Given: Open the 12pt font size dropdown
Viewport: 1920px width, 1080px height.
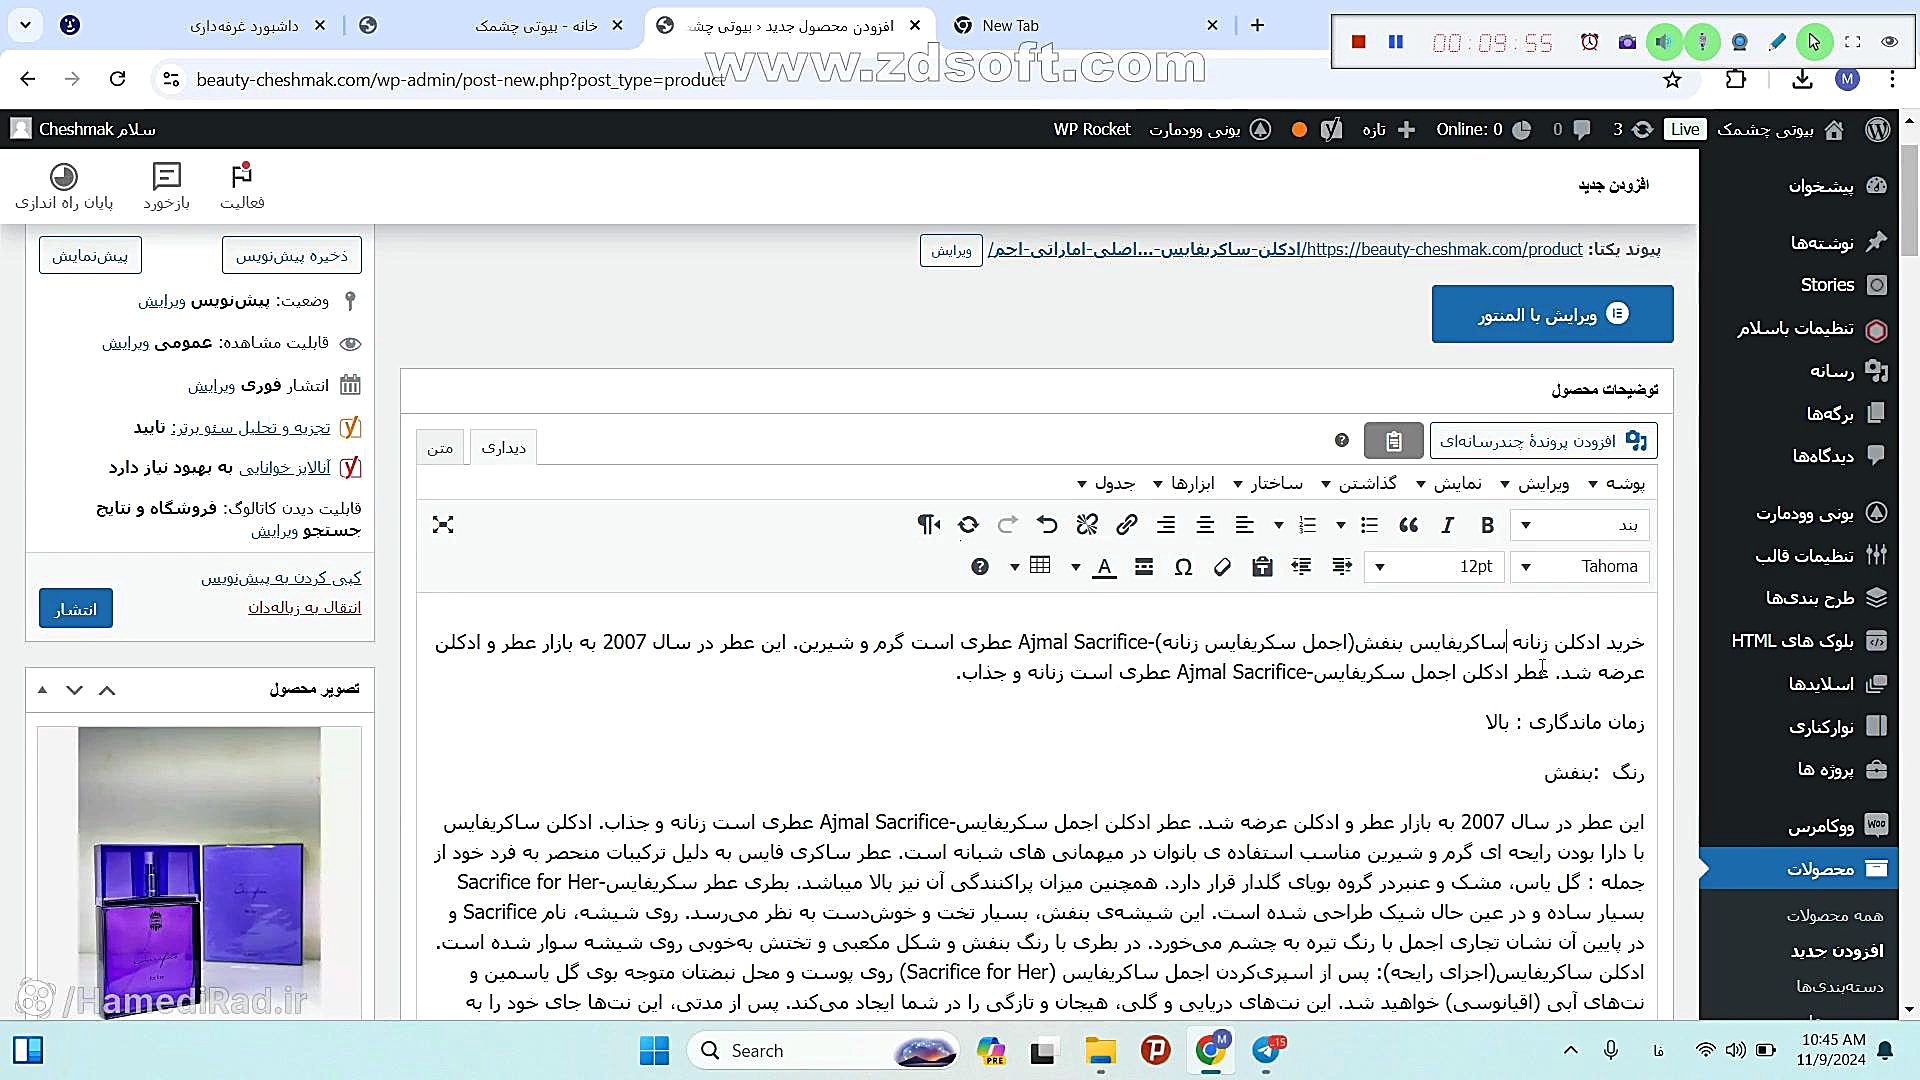Looking at the screenshot, I should coord(1435,567).
